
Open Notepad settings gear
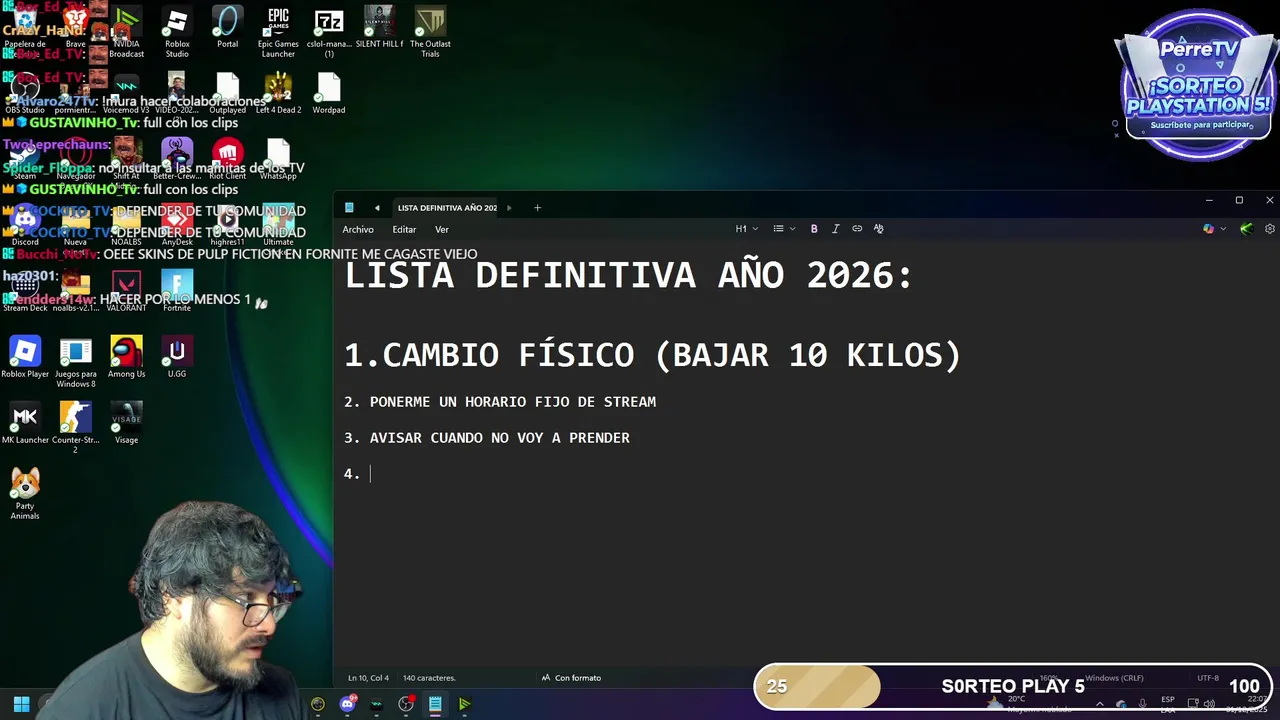click(x=1270, y=229)
